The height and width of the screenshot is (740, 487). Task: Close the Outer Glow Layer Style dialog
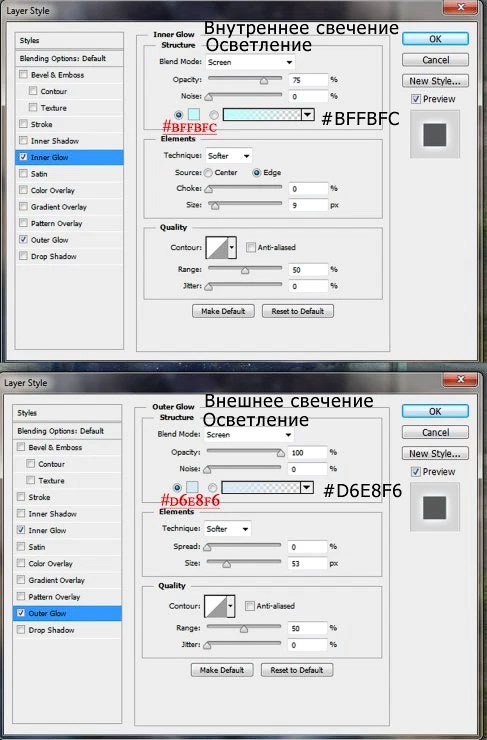click(460, 378)
